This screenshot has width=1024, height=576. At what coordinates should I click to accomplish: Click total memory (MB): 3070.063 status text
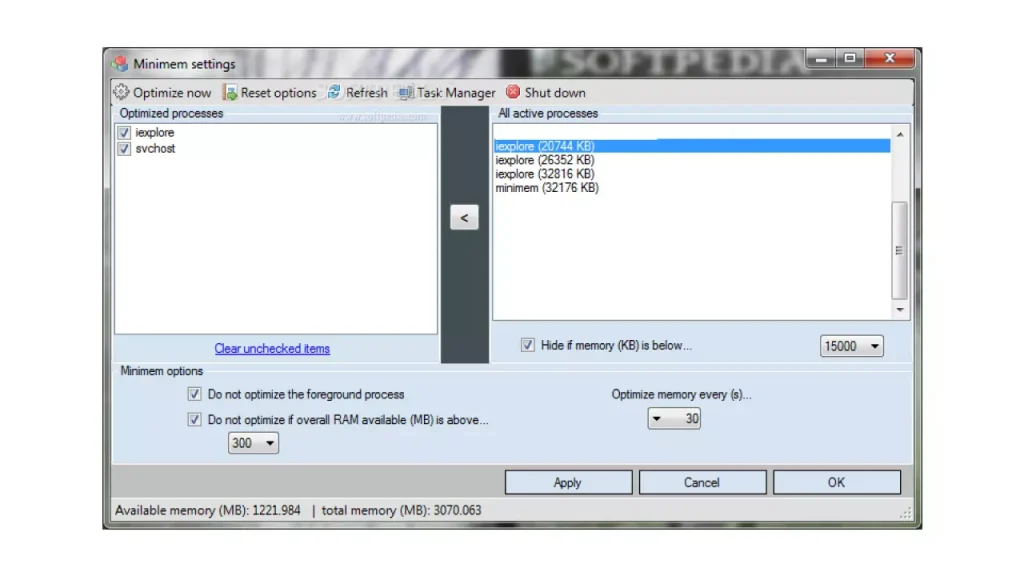point(402,510)
